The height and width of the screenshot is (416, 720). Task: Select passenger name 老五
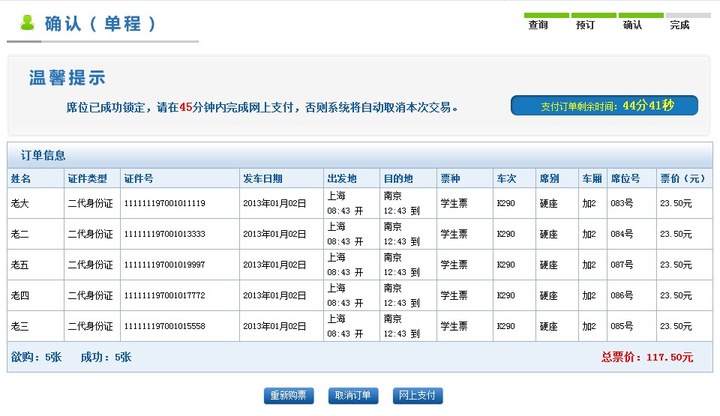20,265
